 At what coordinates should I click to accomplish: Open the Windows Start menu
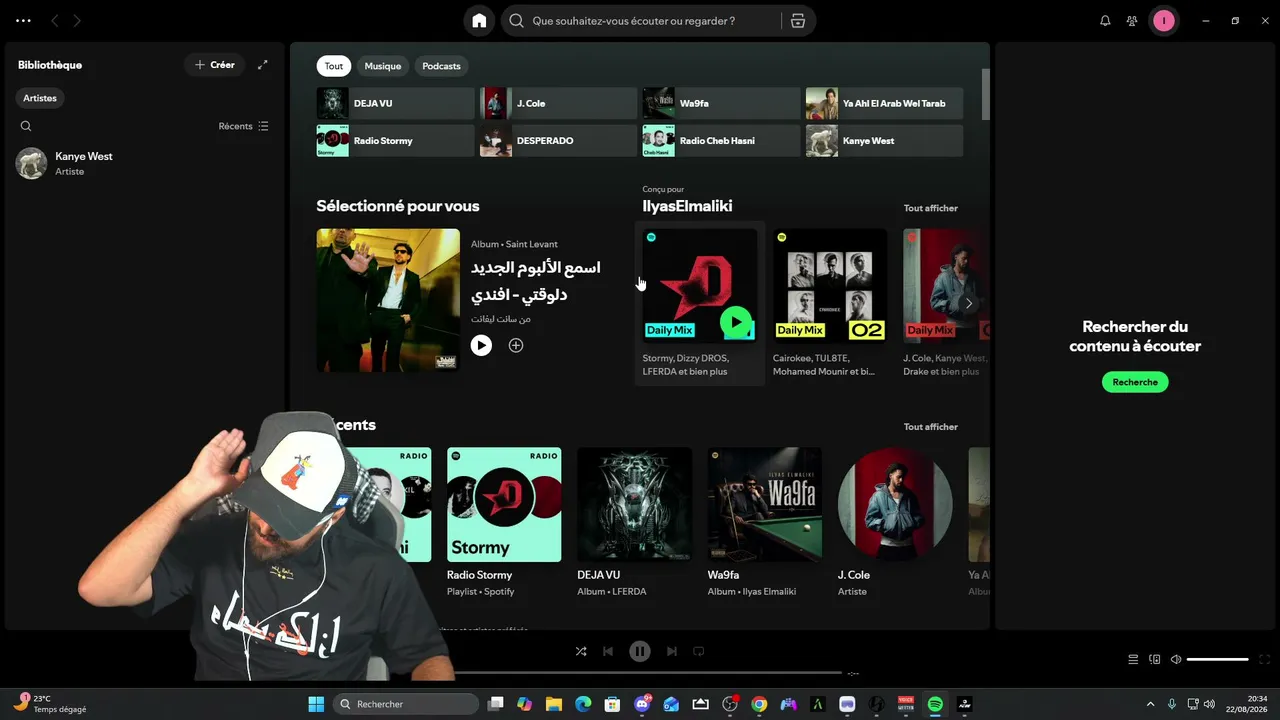316,704
